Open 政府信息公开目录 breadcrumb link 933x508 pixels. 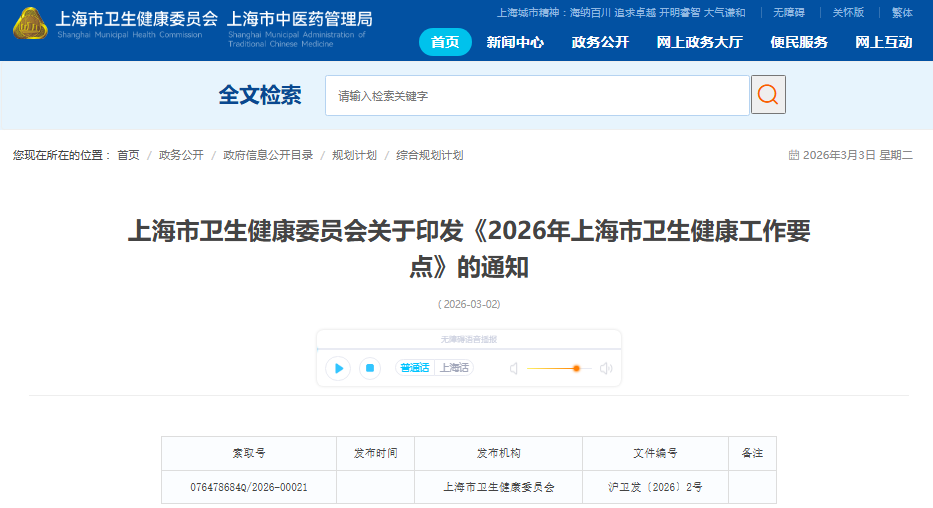pos(268,155)
